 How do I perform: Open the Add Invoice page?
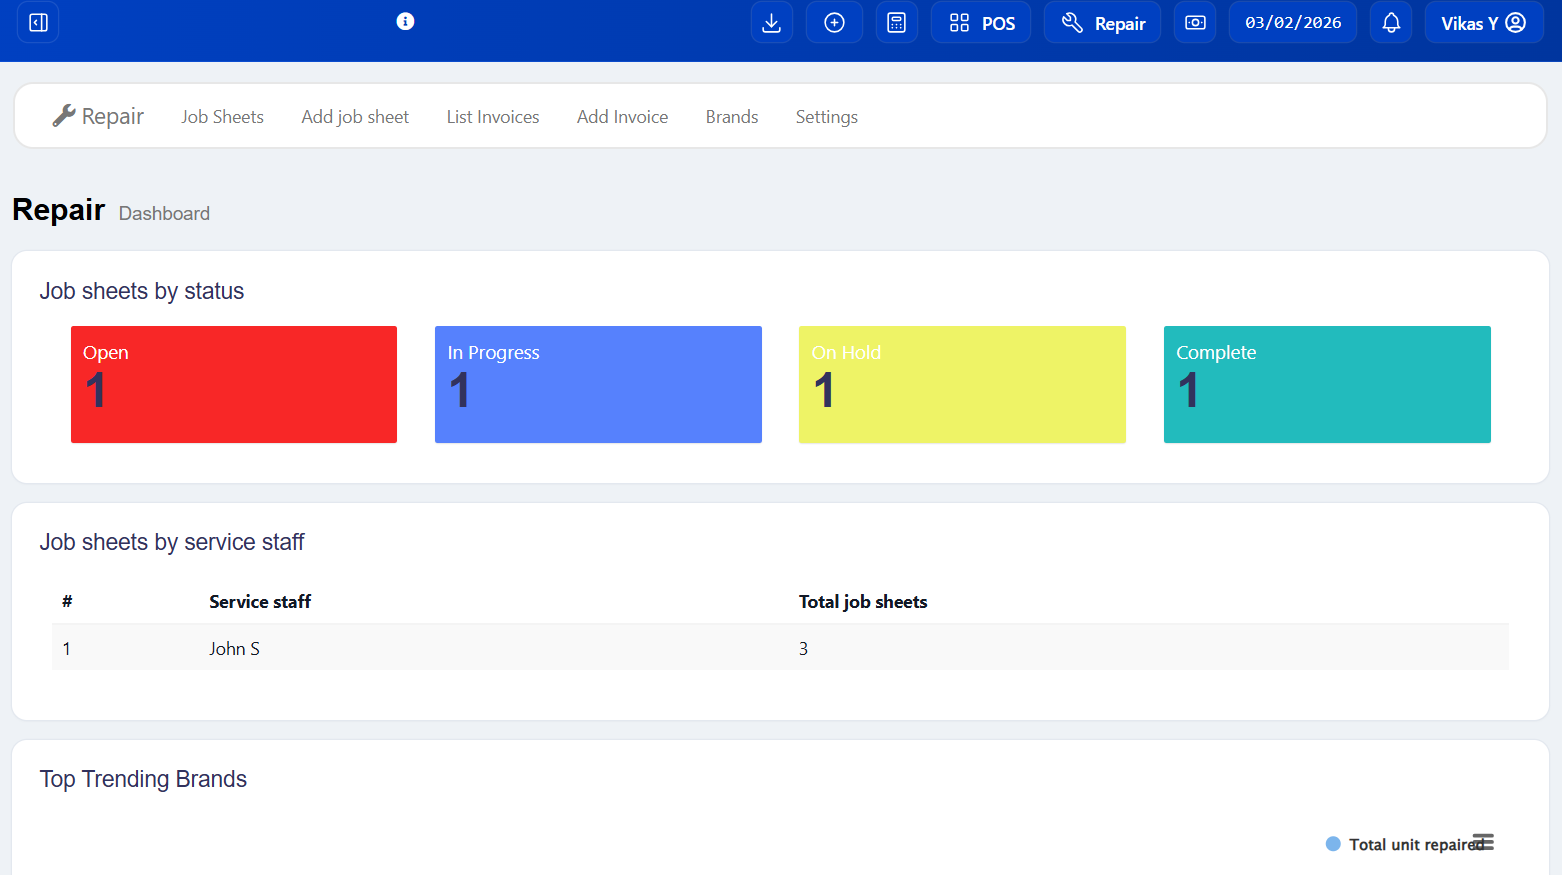point(622,116)
